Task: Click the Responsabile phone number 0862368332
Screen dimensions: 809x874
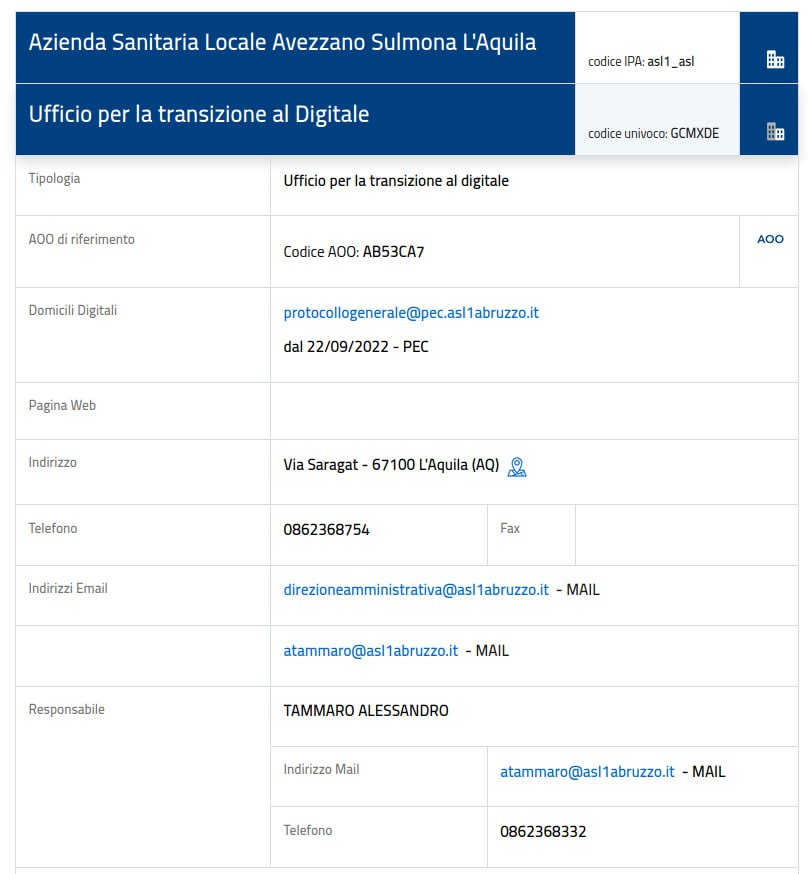Action: (543, 832)
